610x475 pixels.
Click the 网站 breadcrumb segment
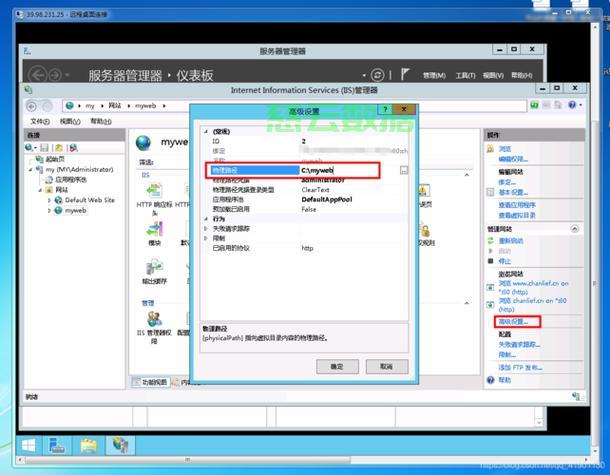[x=114, y=106]
